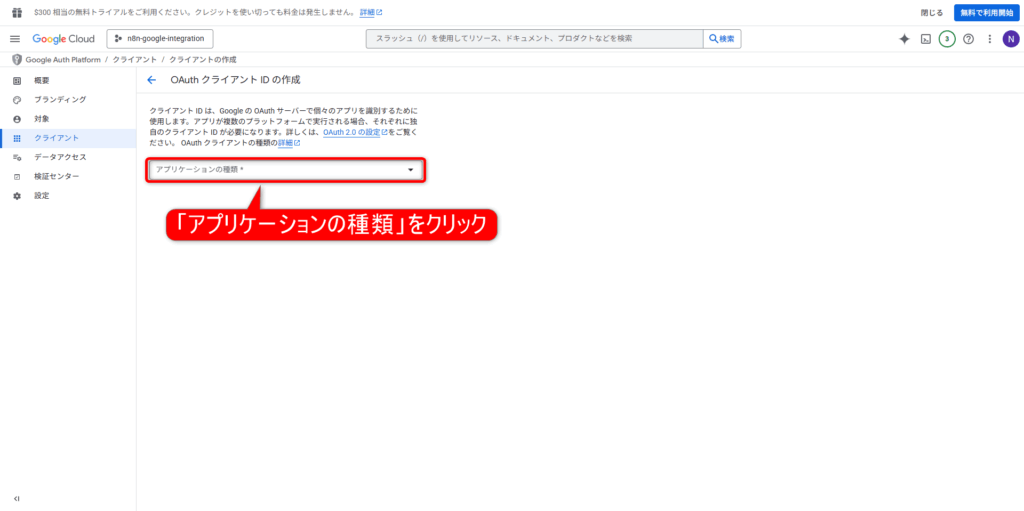The width and height of the screenshot is (1024, 511).
Task: Select ブランディング in the sidebar
Action: click(x=59, y=99)
